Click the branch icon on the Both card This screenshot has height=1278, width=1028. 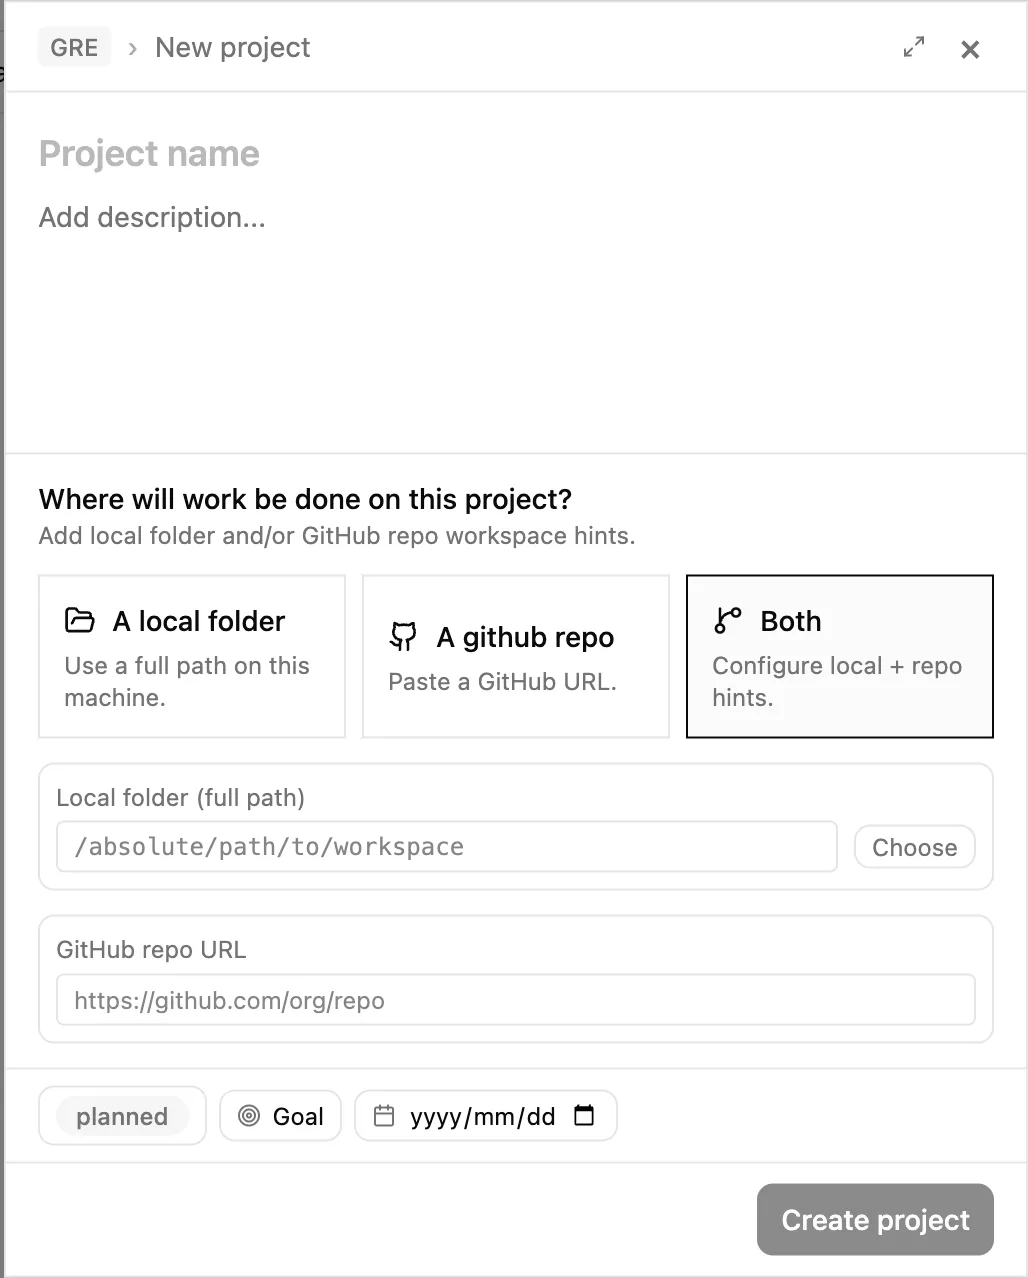(x=728, y=620)
